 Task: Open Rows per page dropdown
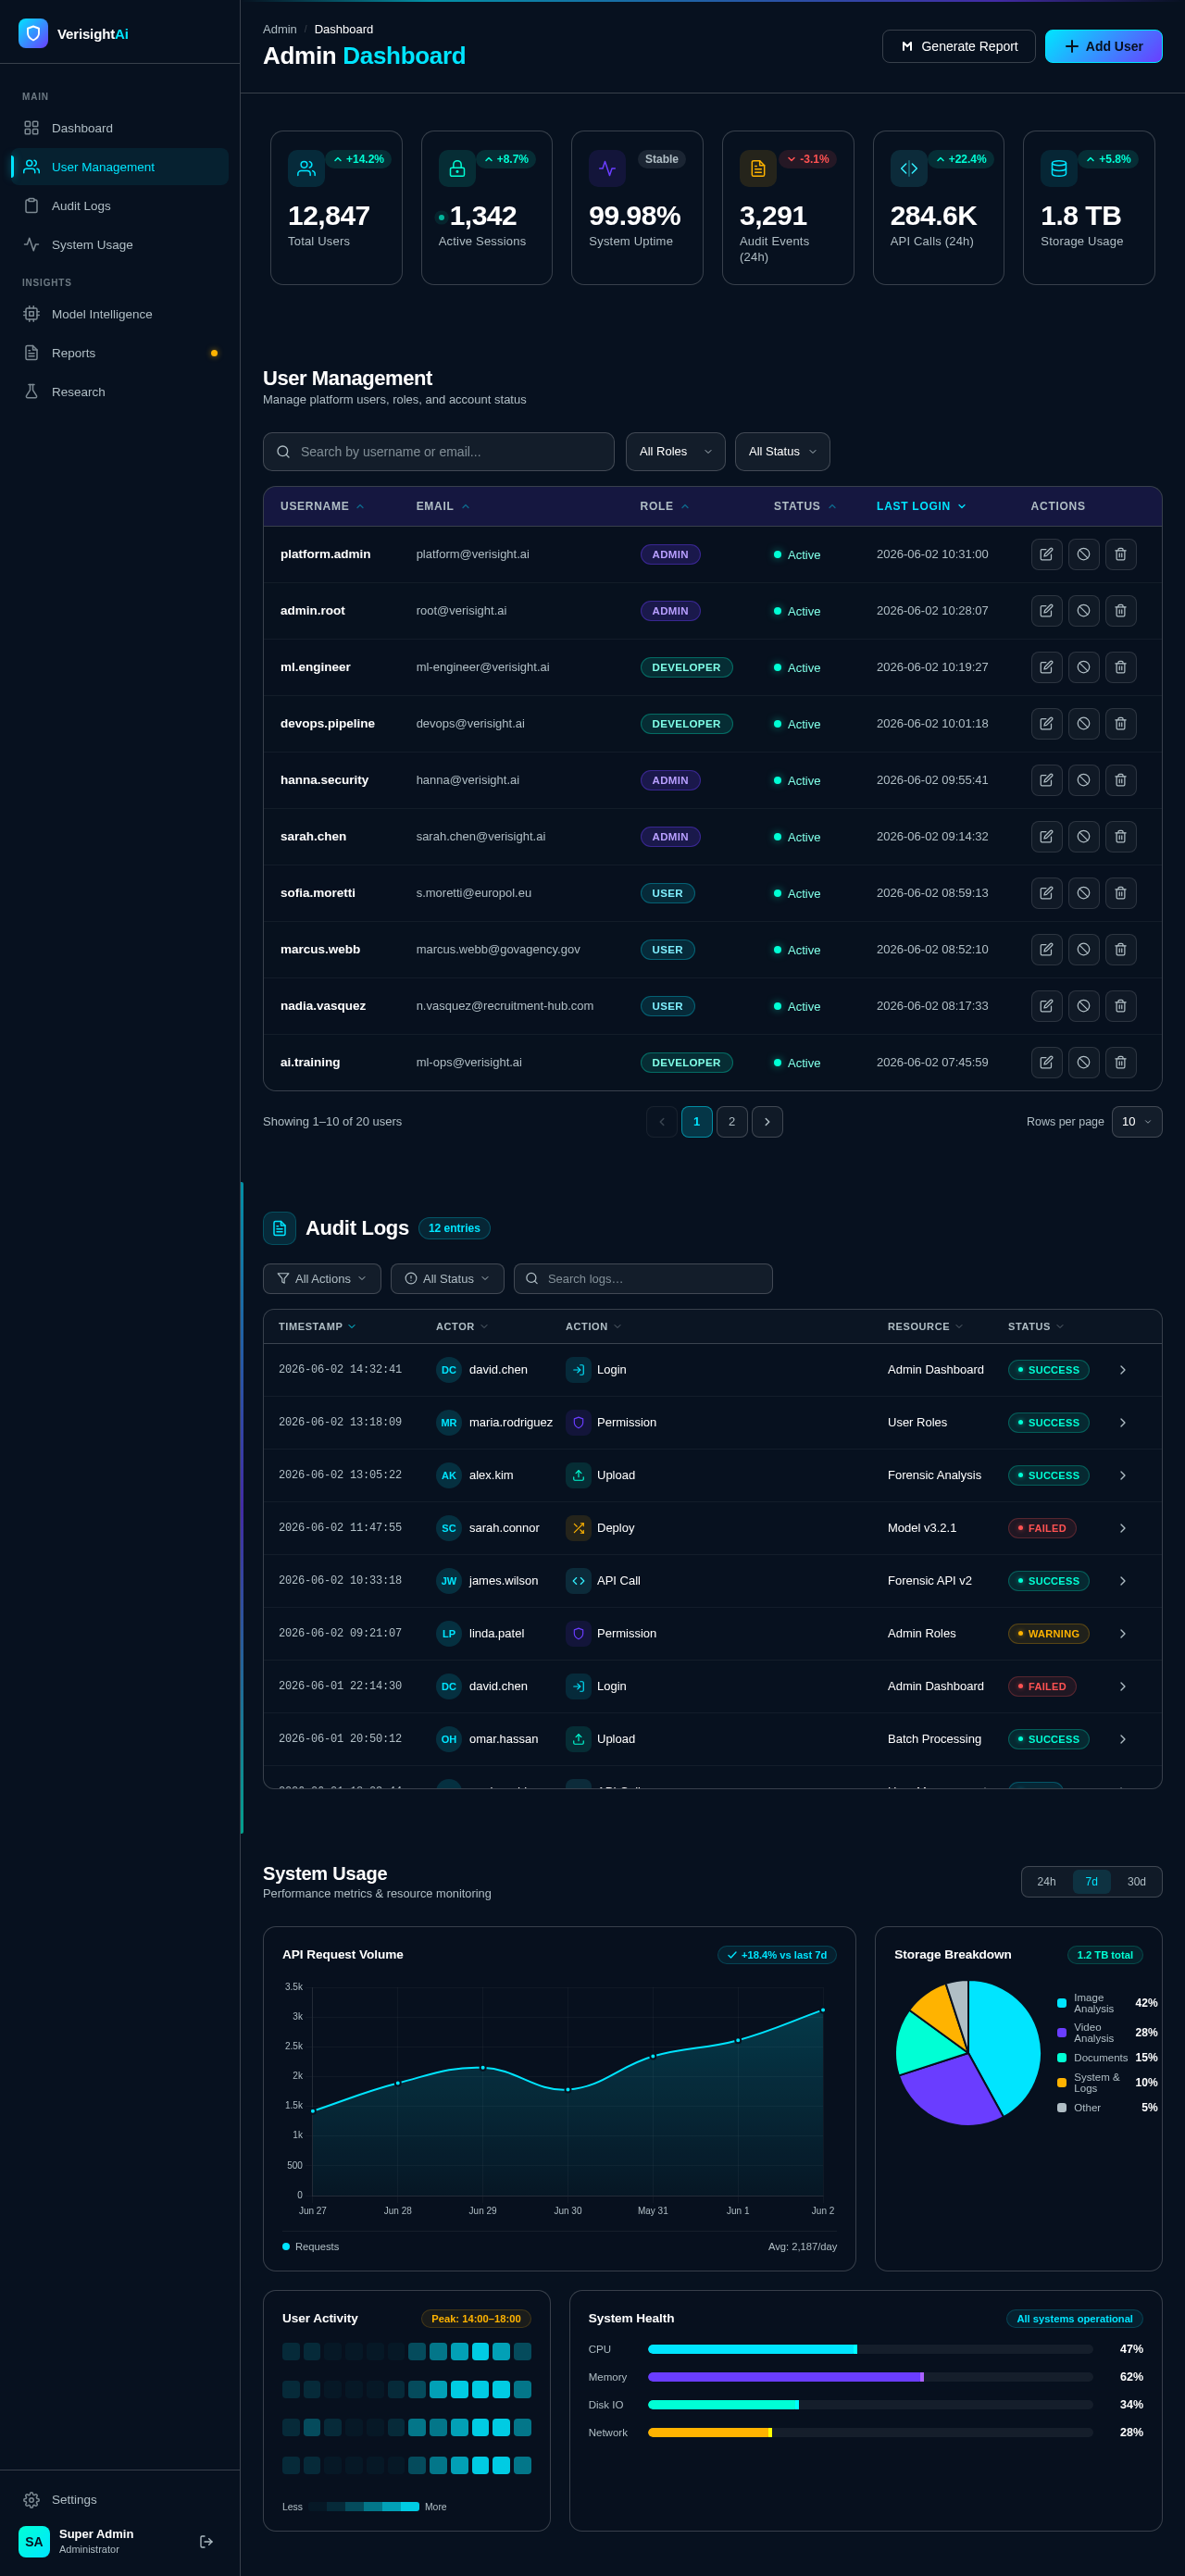point(1137,1122)
